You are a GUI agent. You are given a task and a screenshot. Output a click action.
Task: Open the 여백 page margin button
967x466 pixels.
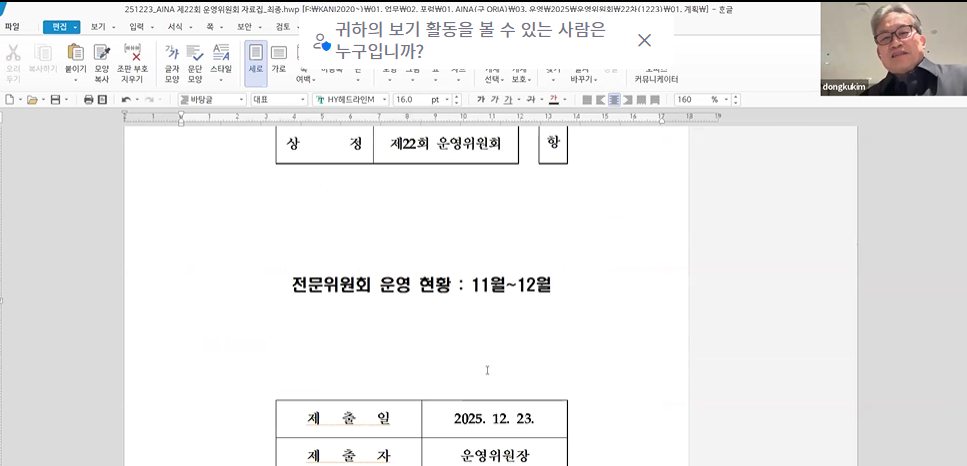tap(305, 75)
